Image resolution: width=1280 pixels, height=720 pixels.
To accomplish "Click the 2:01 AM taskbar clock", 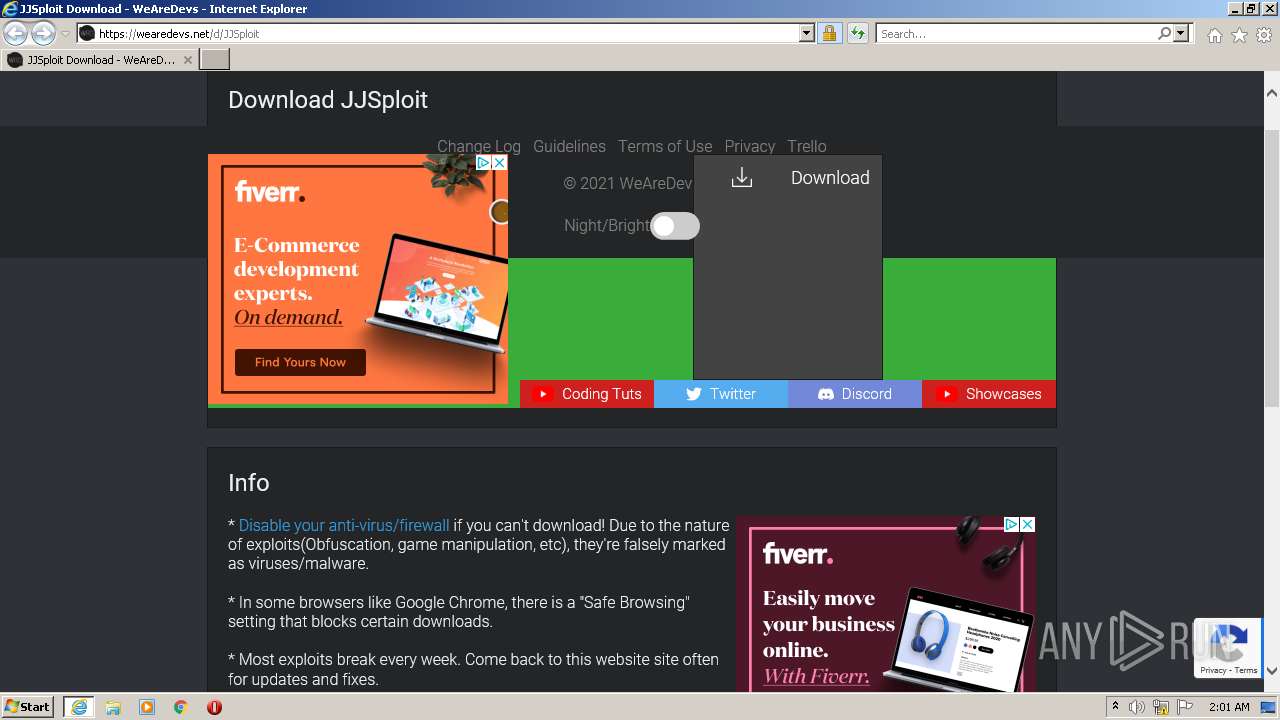I will [1229, 707].
